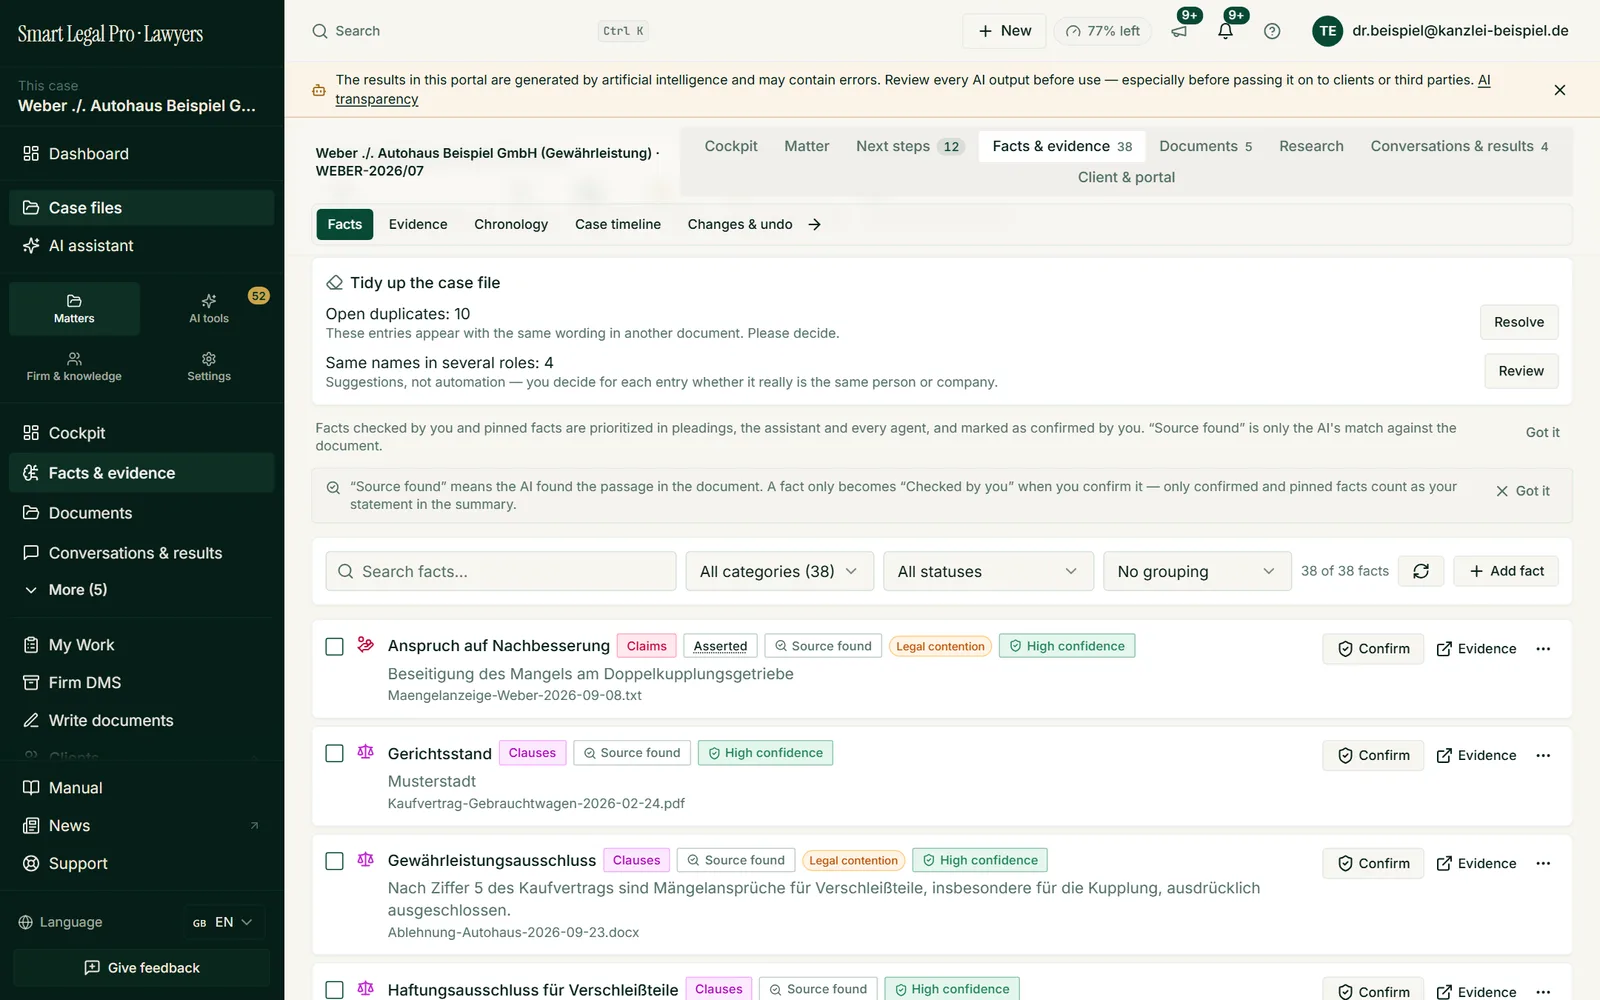Open more options for Gerichtsstand fact

[x=1543, y=756]
